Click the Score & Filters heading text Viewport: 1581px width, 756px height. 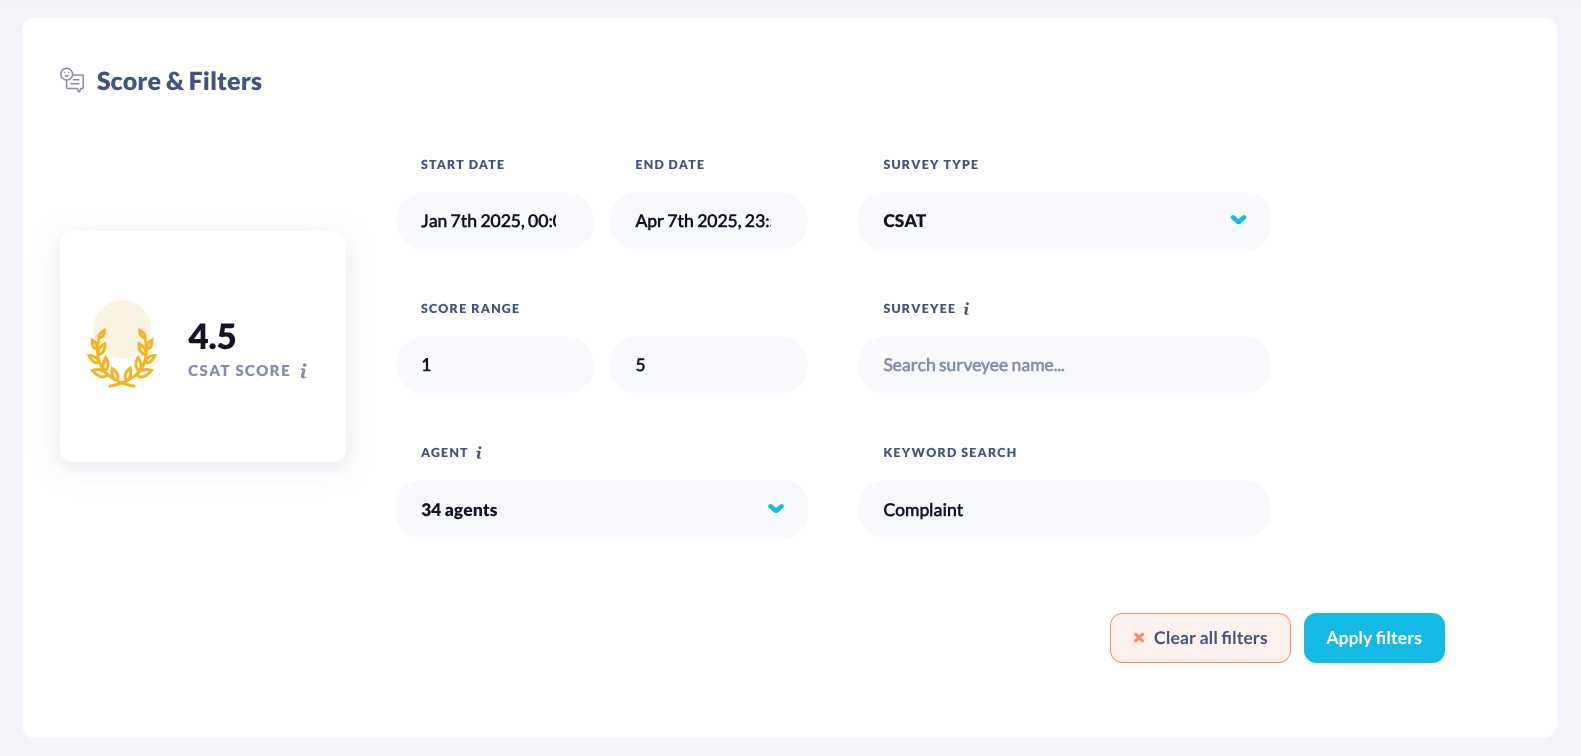point(179,81)
